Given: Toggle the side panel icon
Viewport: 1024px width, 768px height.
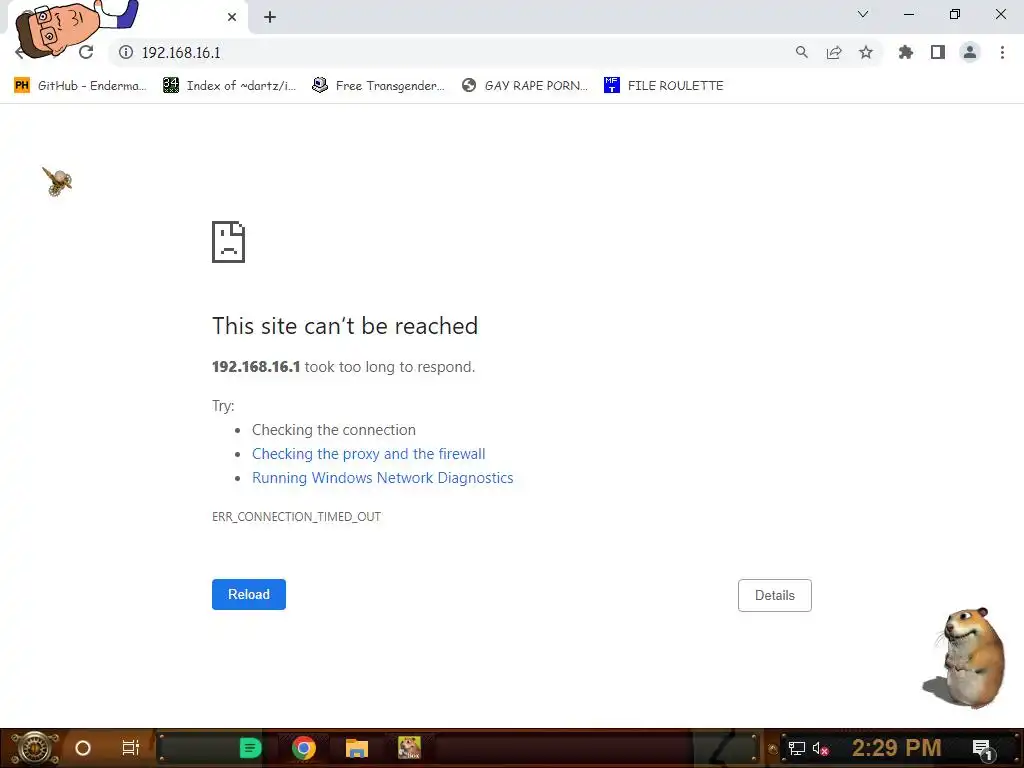Looking at the screenshot, I should pyautogui.click(x=938, y=52).
